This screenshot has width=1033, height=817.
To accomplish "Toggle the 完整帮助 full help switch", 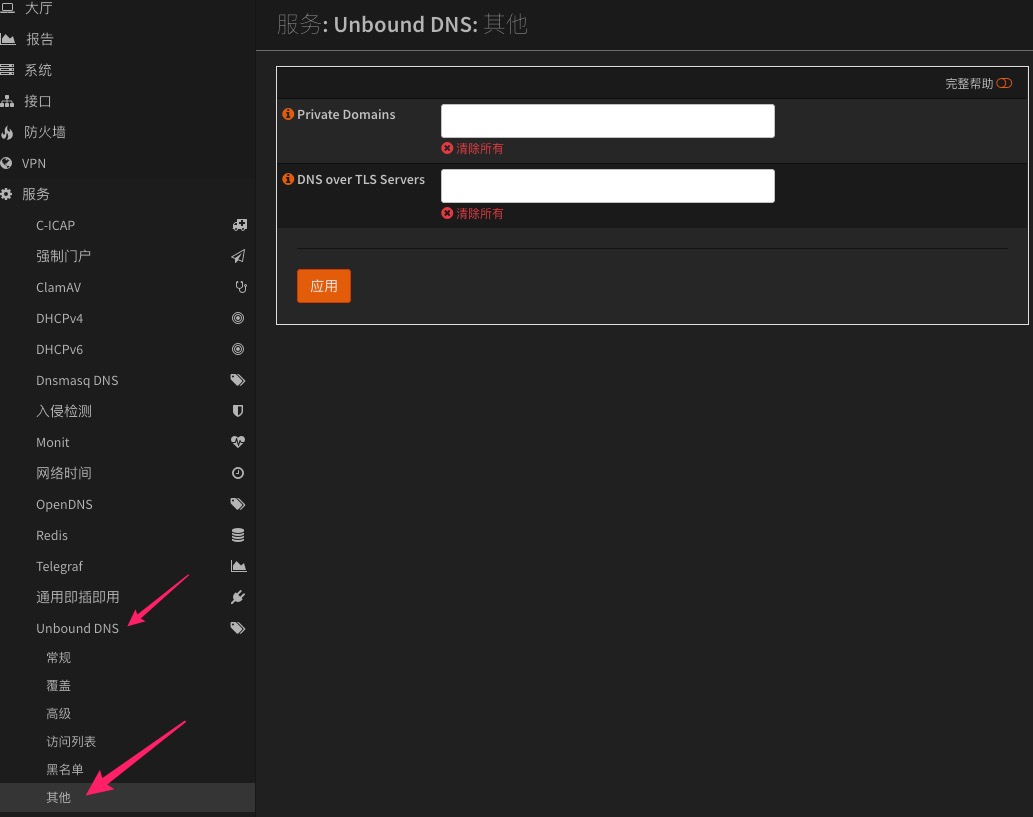I will [x=1004, y=84].
